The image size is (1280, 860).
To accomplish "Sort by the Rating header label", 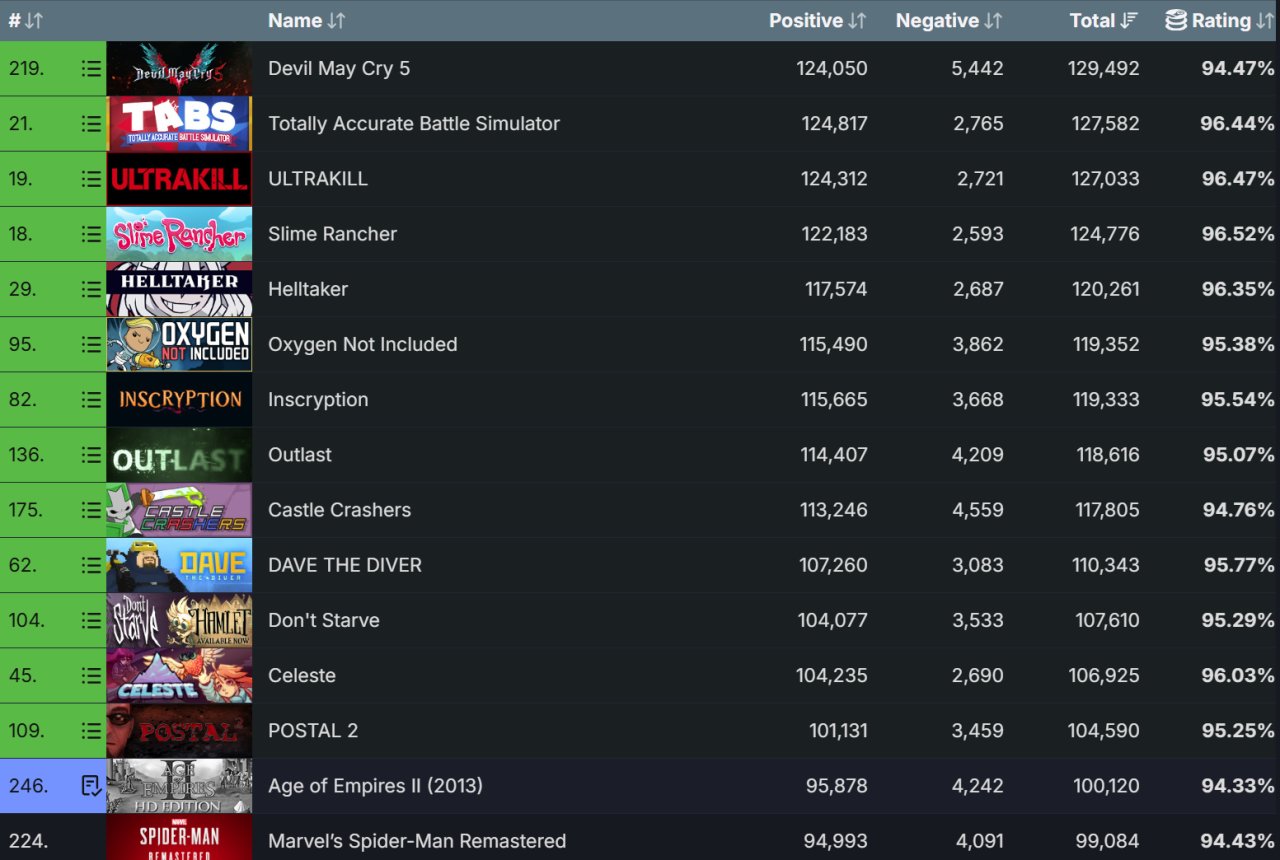I will tap(1221, 20).
